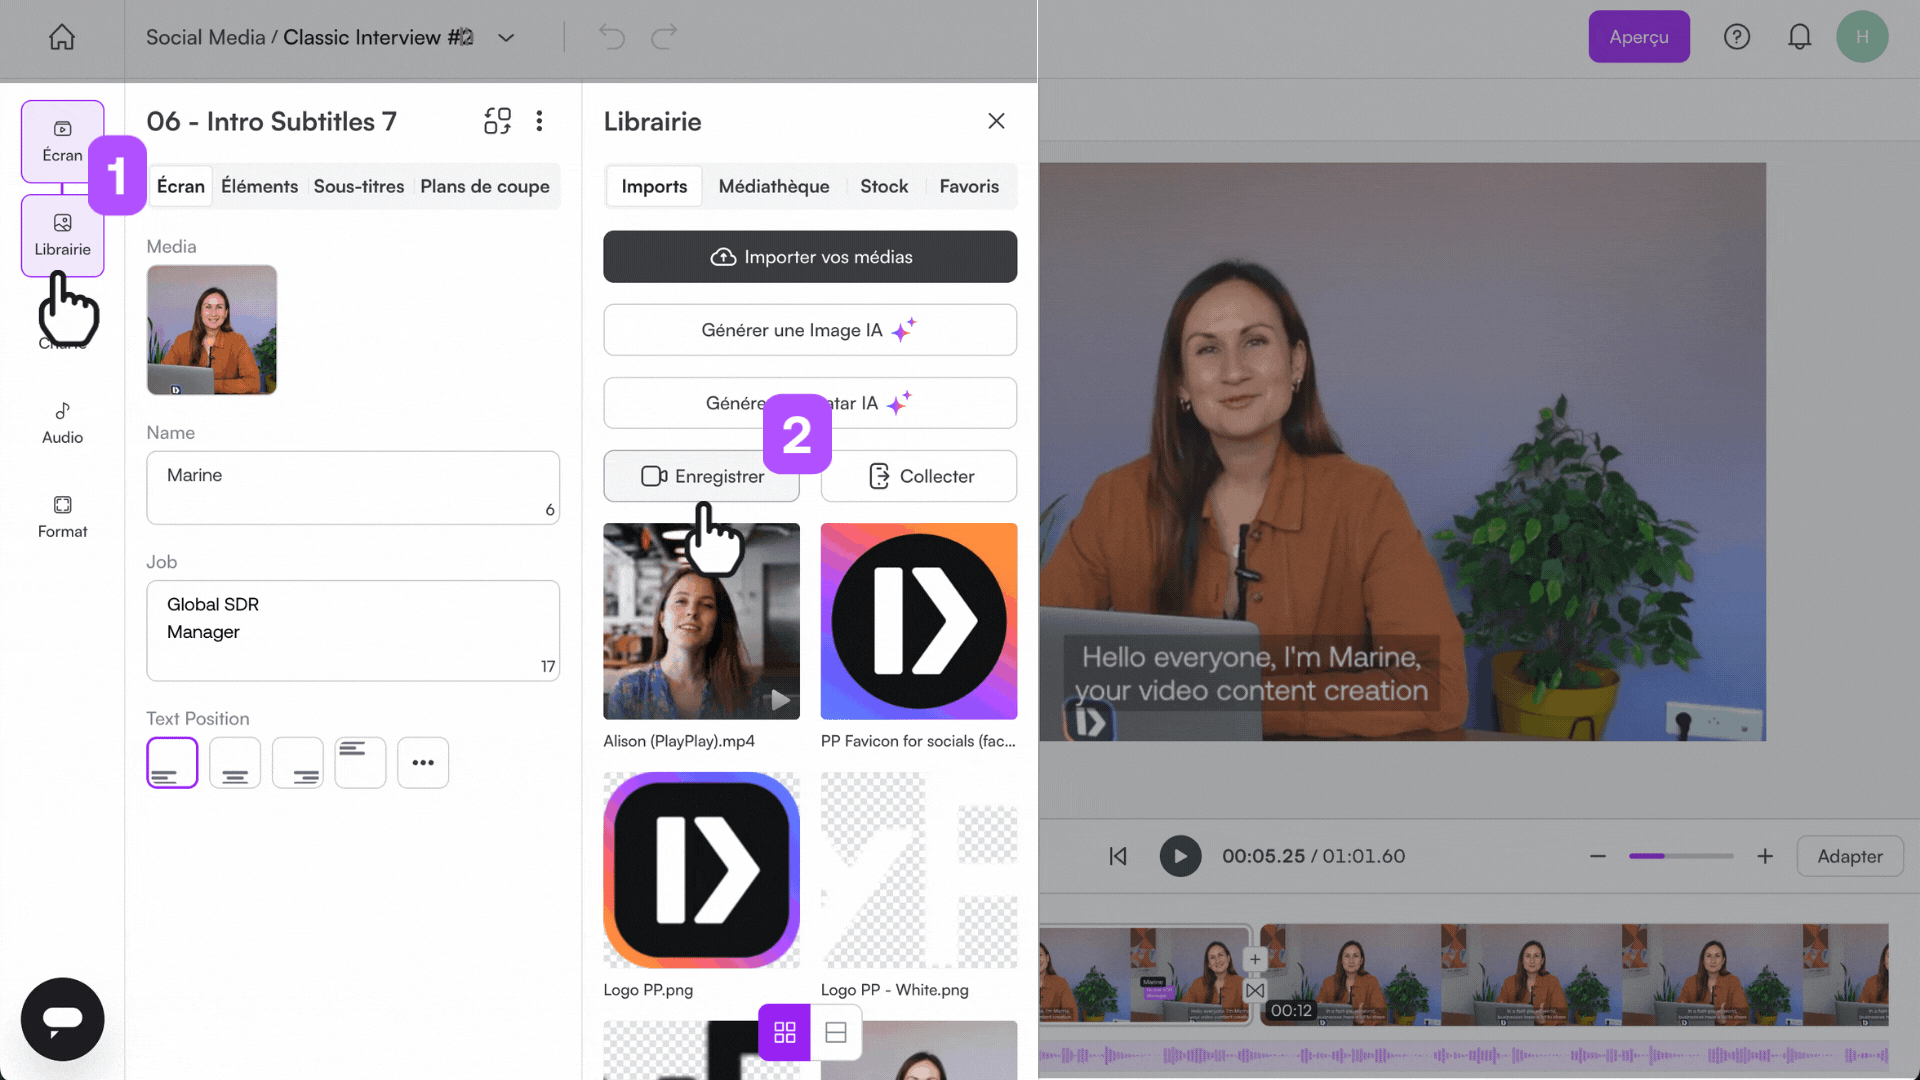The width and height of the screenshot is (1920, 1080).
Task: Open the Audio sidebar panel
Action: (x=62, y=423)
